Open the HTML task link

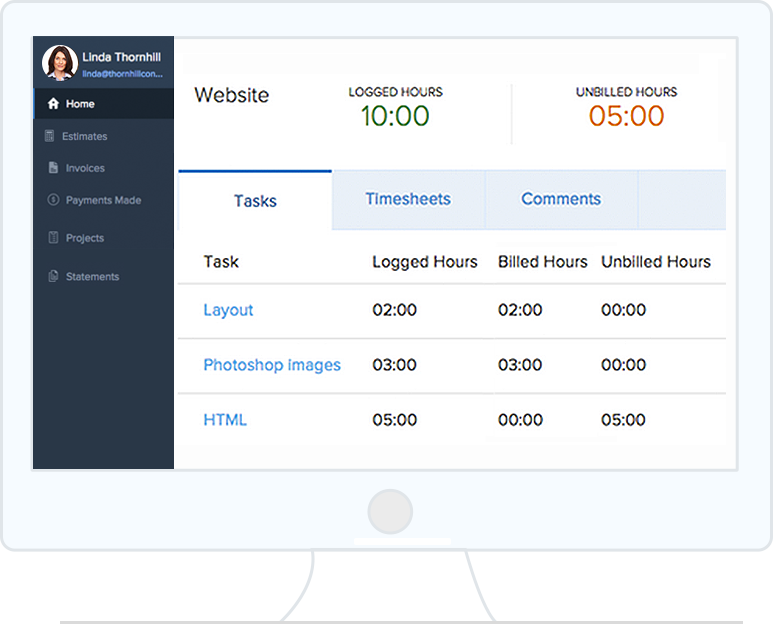[225, 420]
